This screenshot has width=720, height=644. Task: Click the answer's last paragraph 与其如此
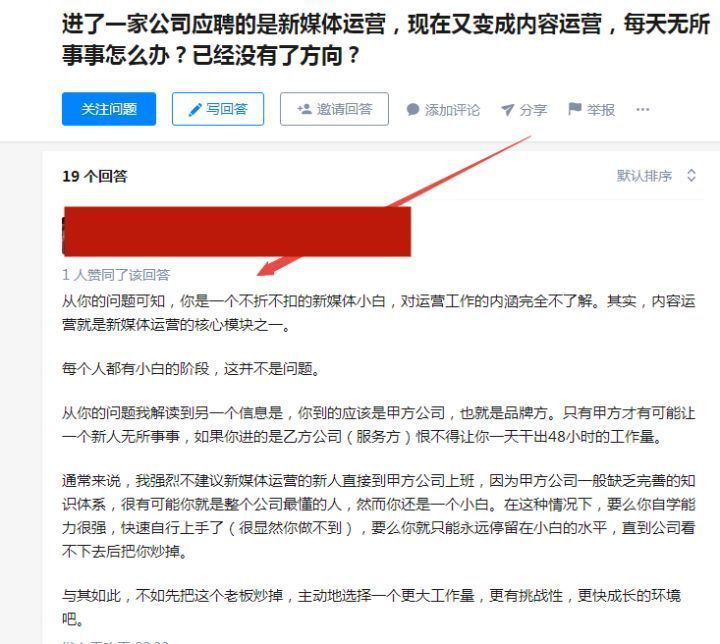[371, 607]
